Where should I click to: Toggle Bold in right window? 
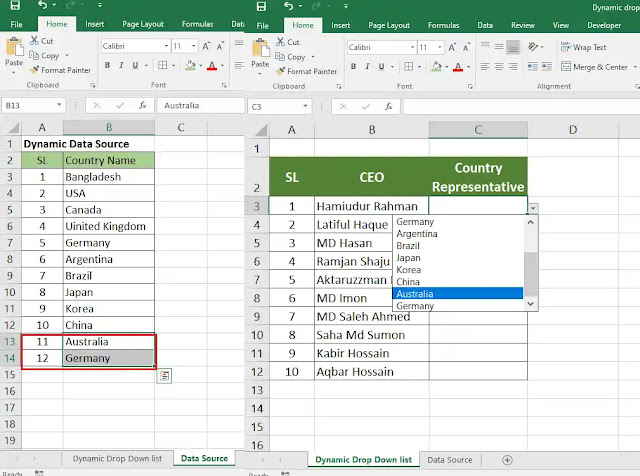pyautogui.click(x=353, y=67)
